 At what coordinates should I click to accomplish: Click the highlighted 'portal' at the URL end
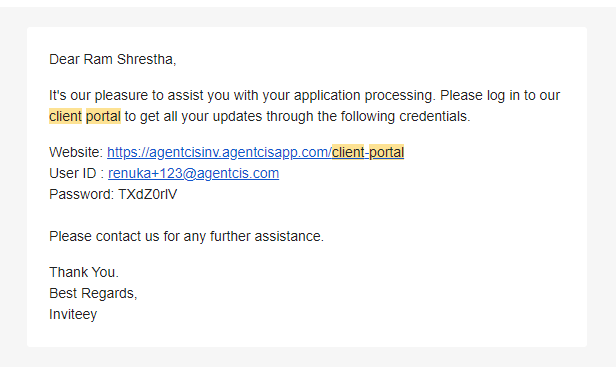pyautogui.click(x=387, y=152)
